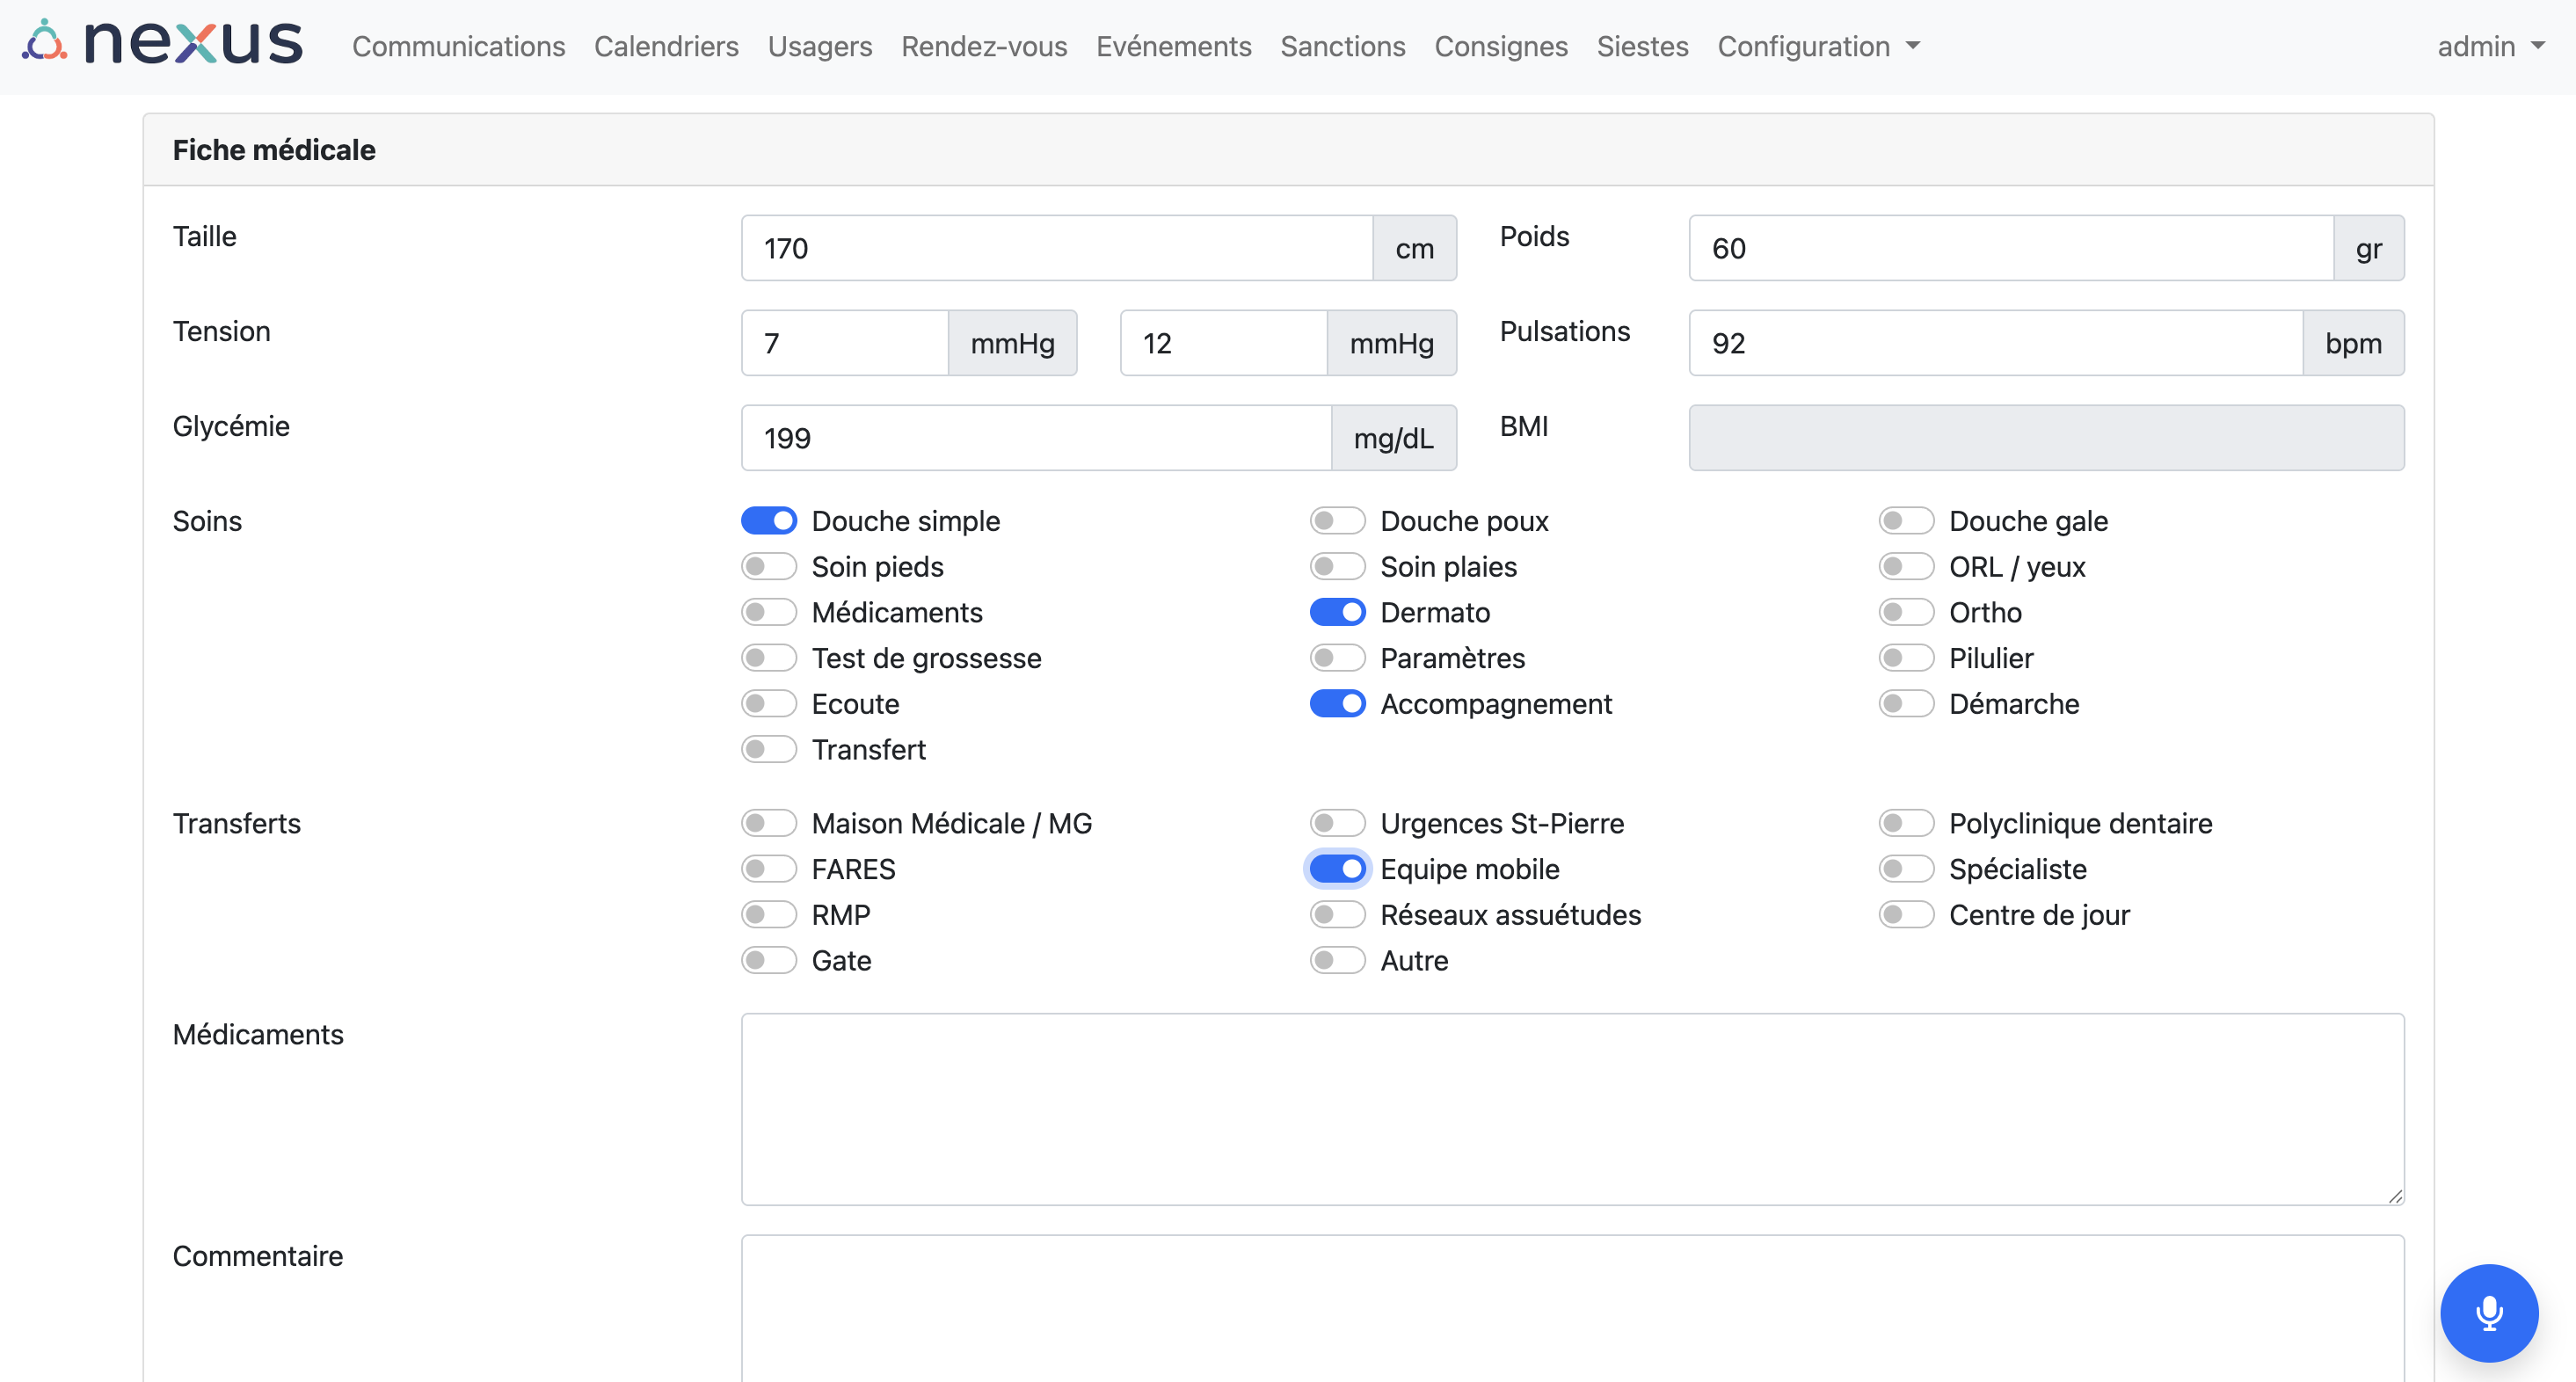2576x1382 pixels.
Task: Disable the Accompagnement switch
Action: (1337, 704)
